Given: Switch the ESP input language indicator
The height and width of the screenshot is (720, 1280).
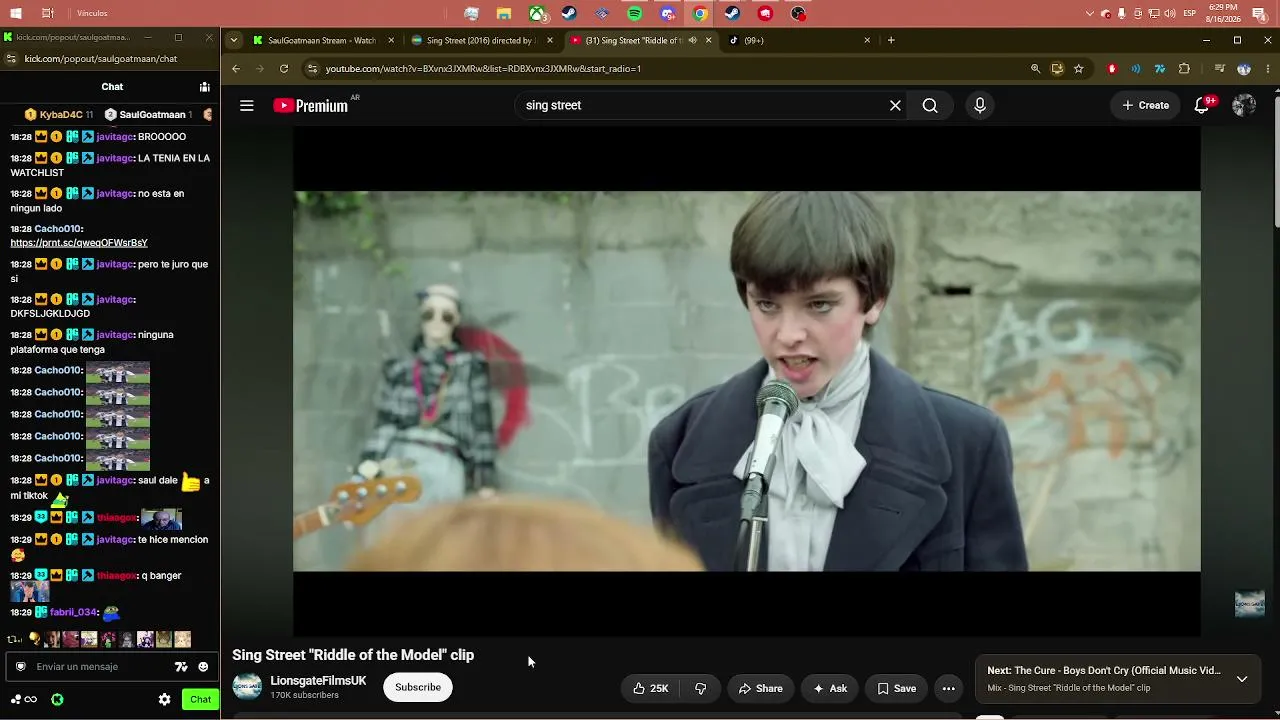Looking at the screenshot, I should [x=1190, y=14].
